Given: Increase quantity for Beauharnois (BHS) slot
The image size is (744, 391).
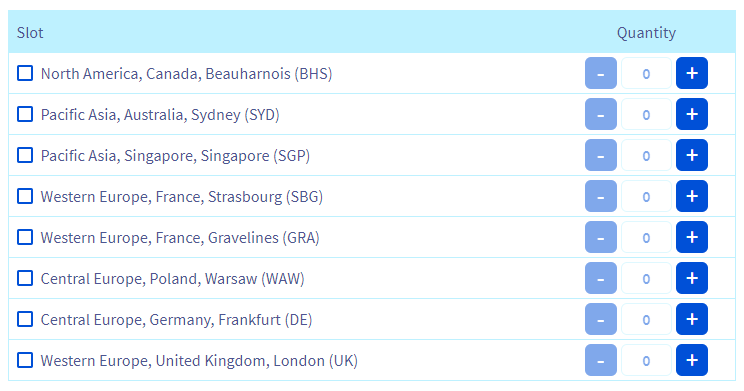Looking at the screenshot, I should (692, 73).
